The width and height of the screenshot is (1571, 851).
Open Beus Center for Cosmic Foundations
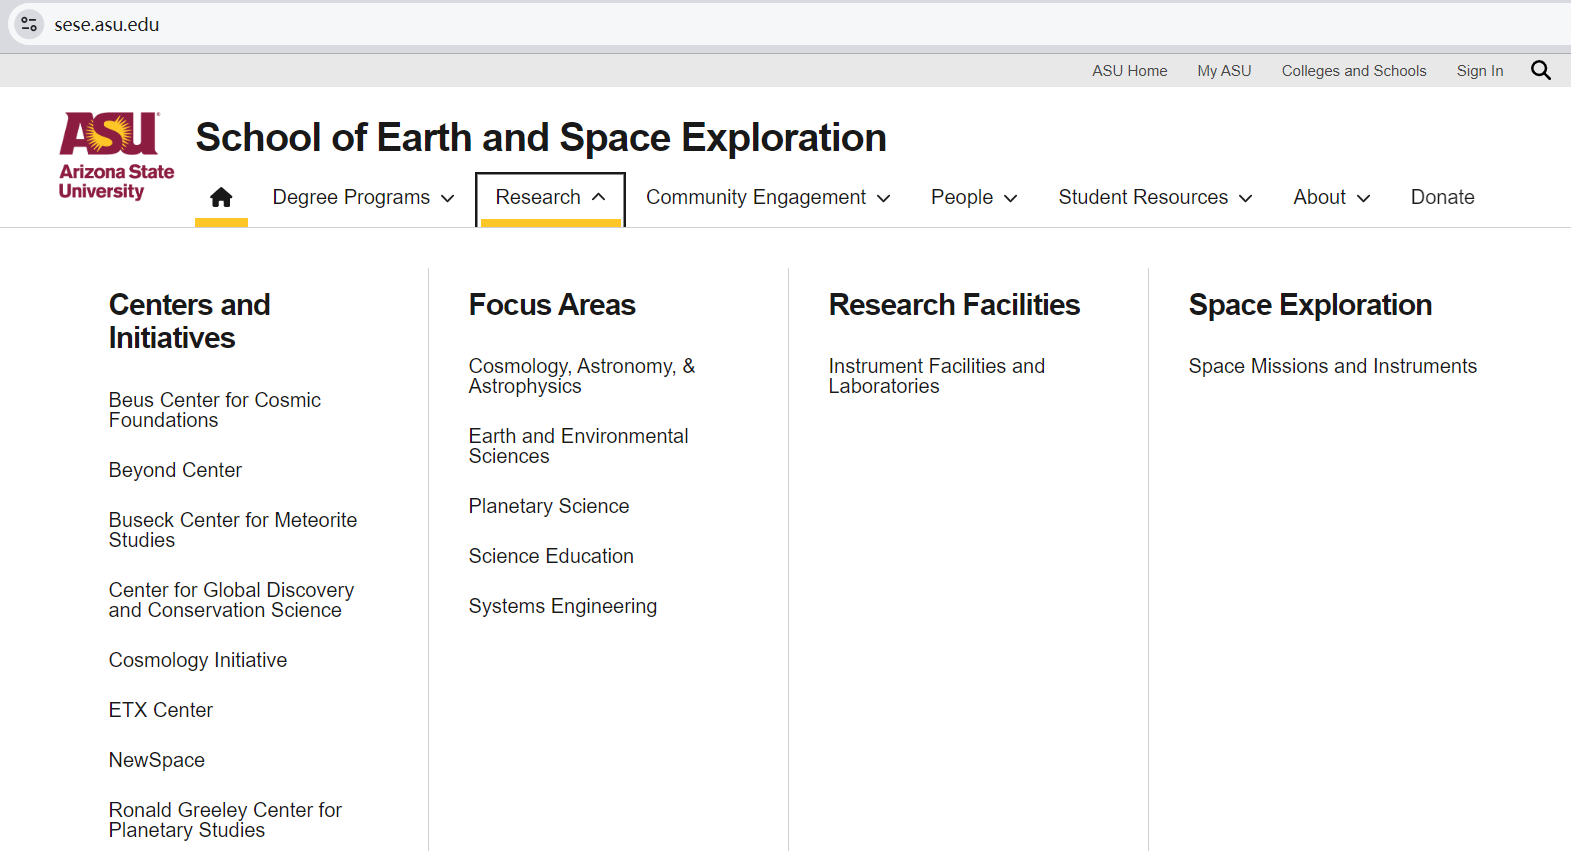(x=214, y=410)
